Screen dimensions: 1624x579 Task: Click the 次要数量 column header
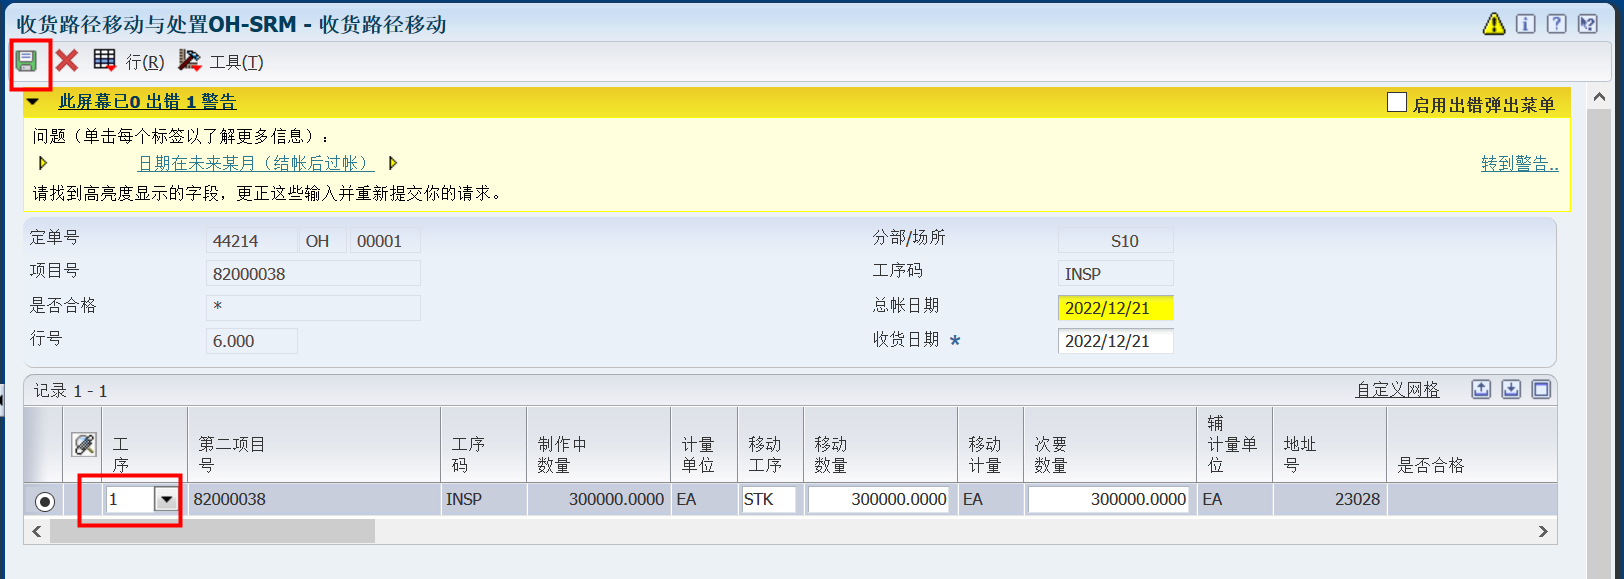[x=1109, y=444]
